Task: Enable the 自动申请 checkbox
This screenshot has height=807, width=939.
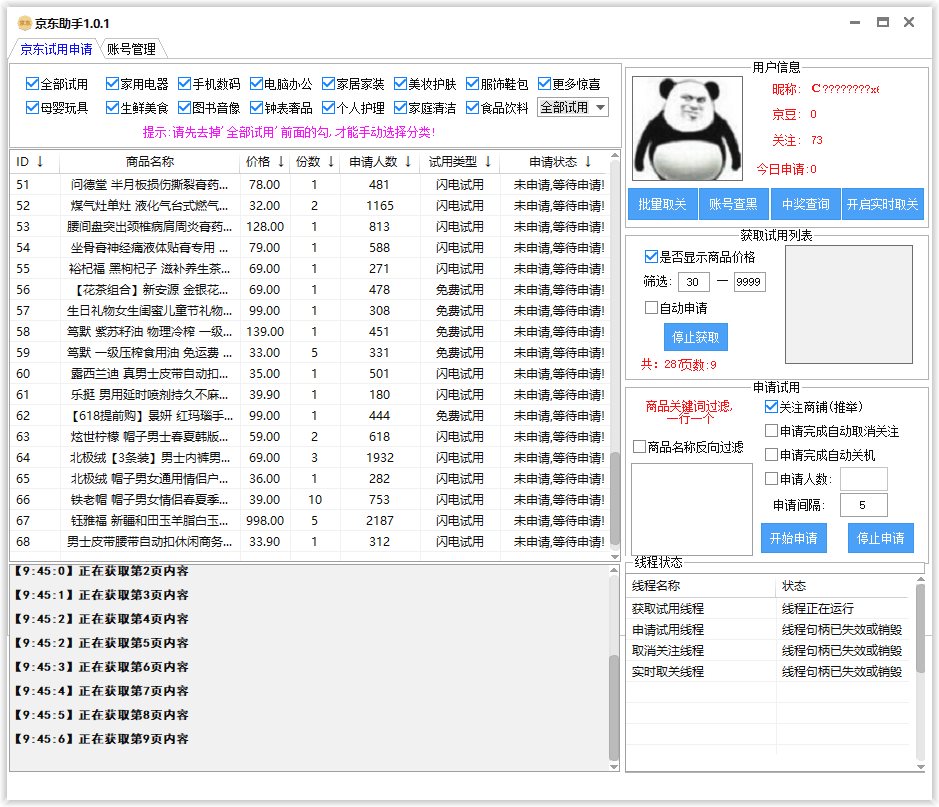Action: click(651, 308)
